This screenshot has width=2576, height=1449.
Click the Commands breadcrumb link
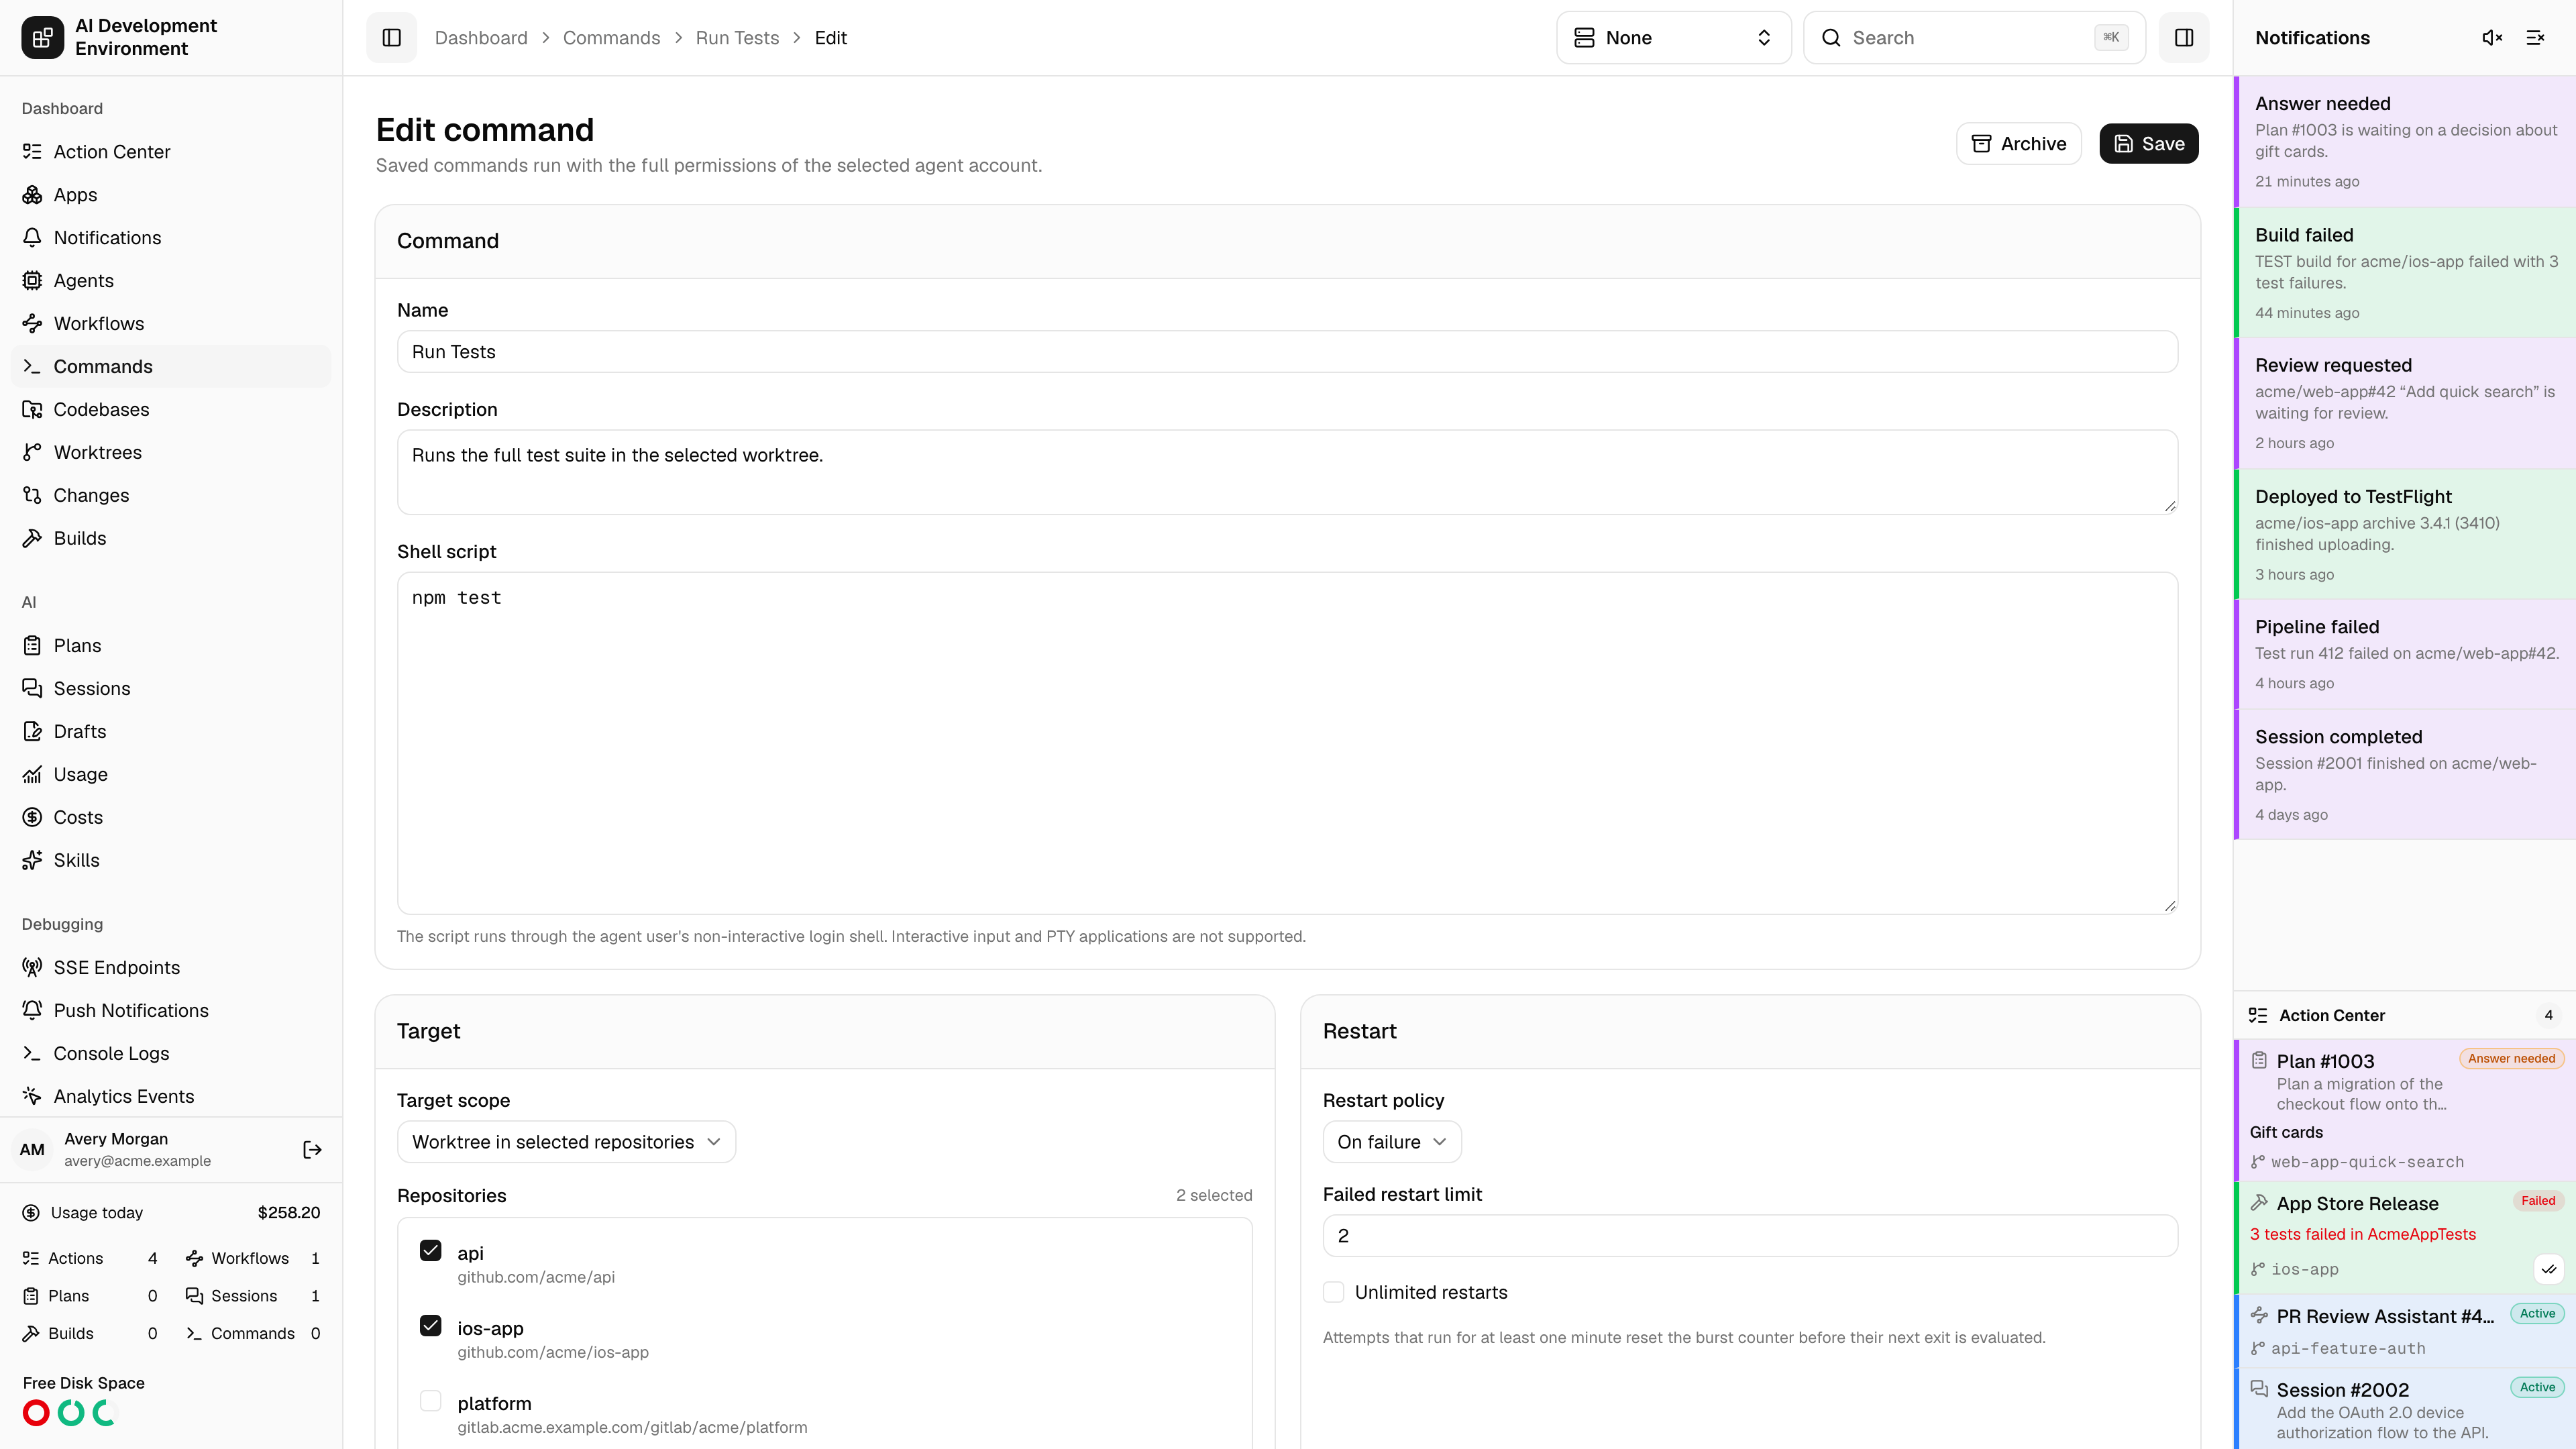click(x=611, y=38)
